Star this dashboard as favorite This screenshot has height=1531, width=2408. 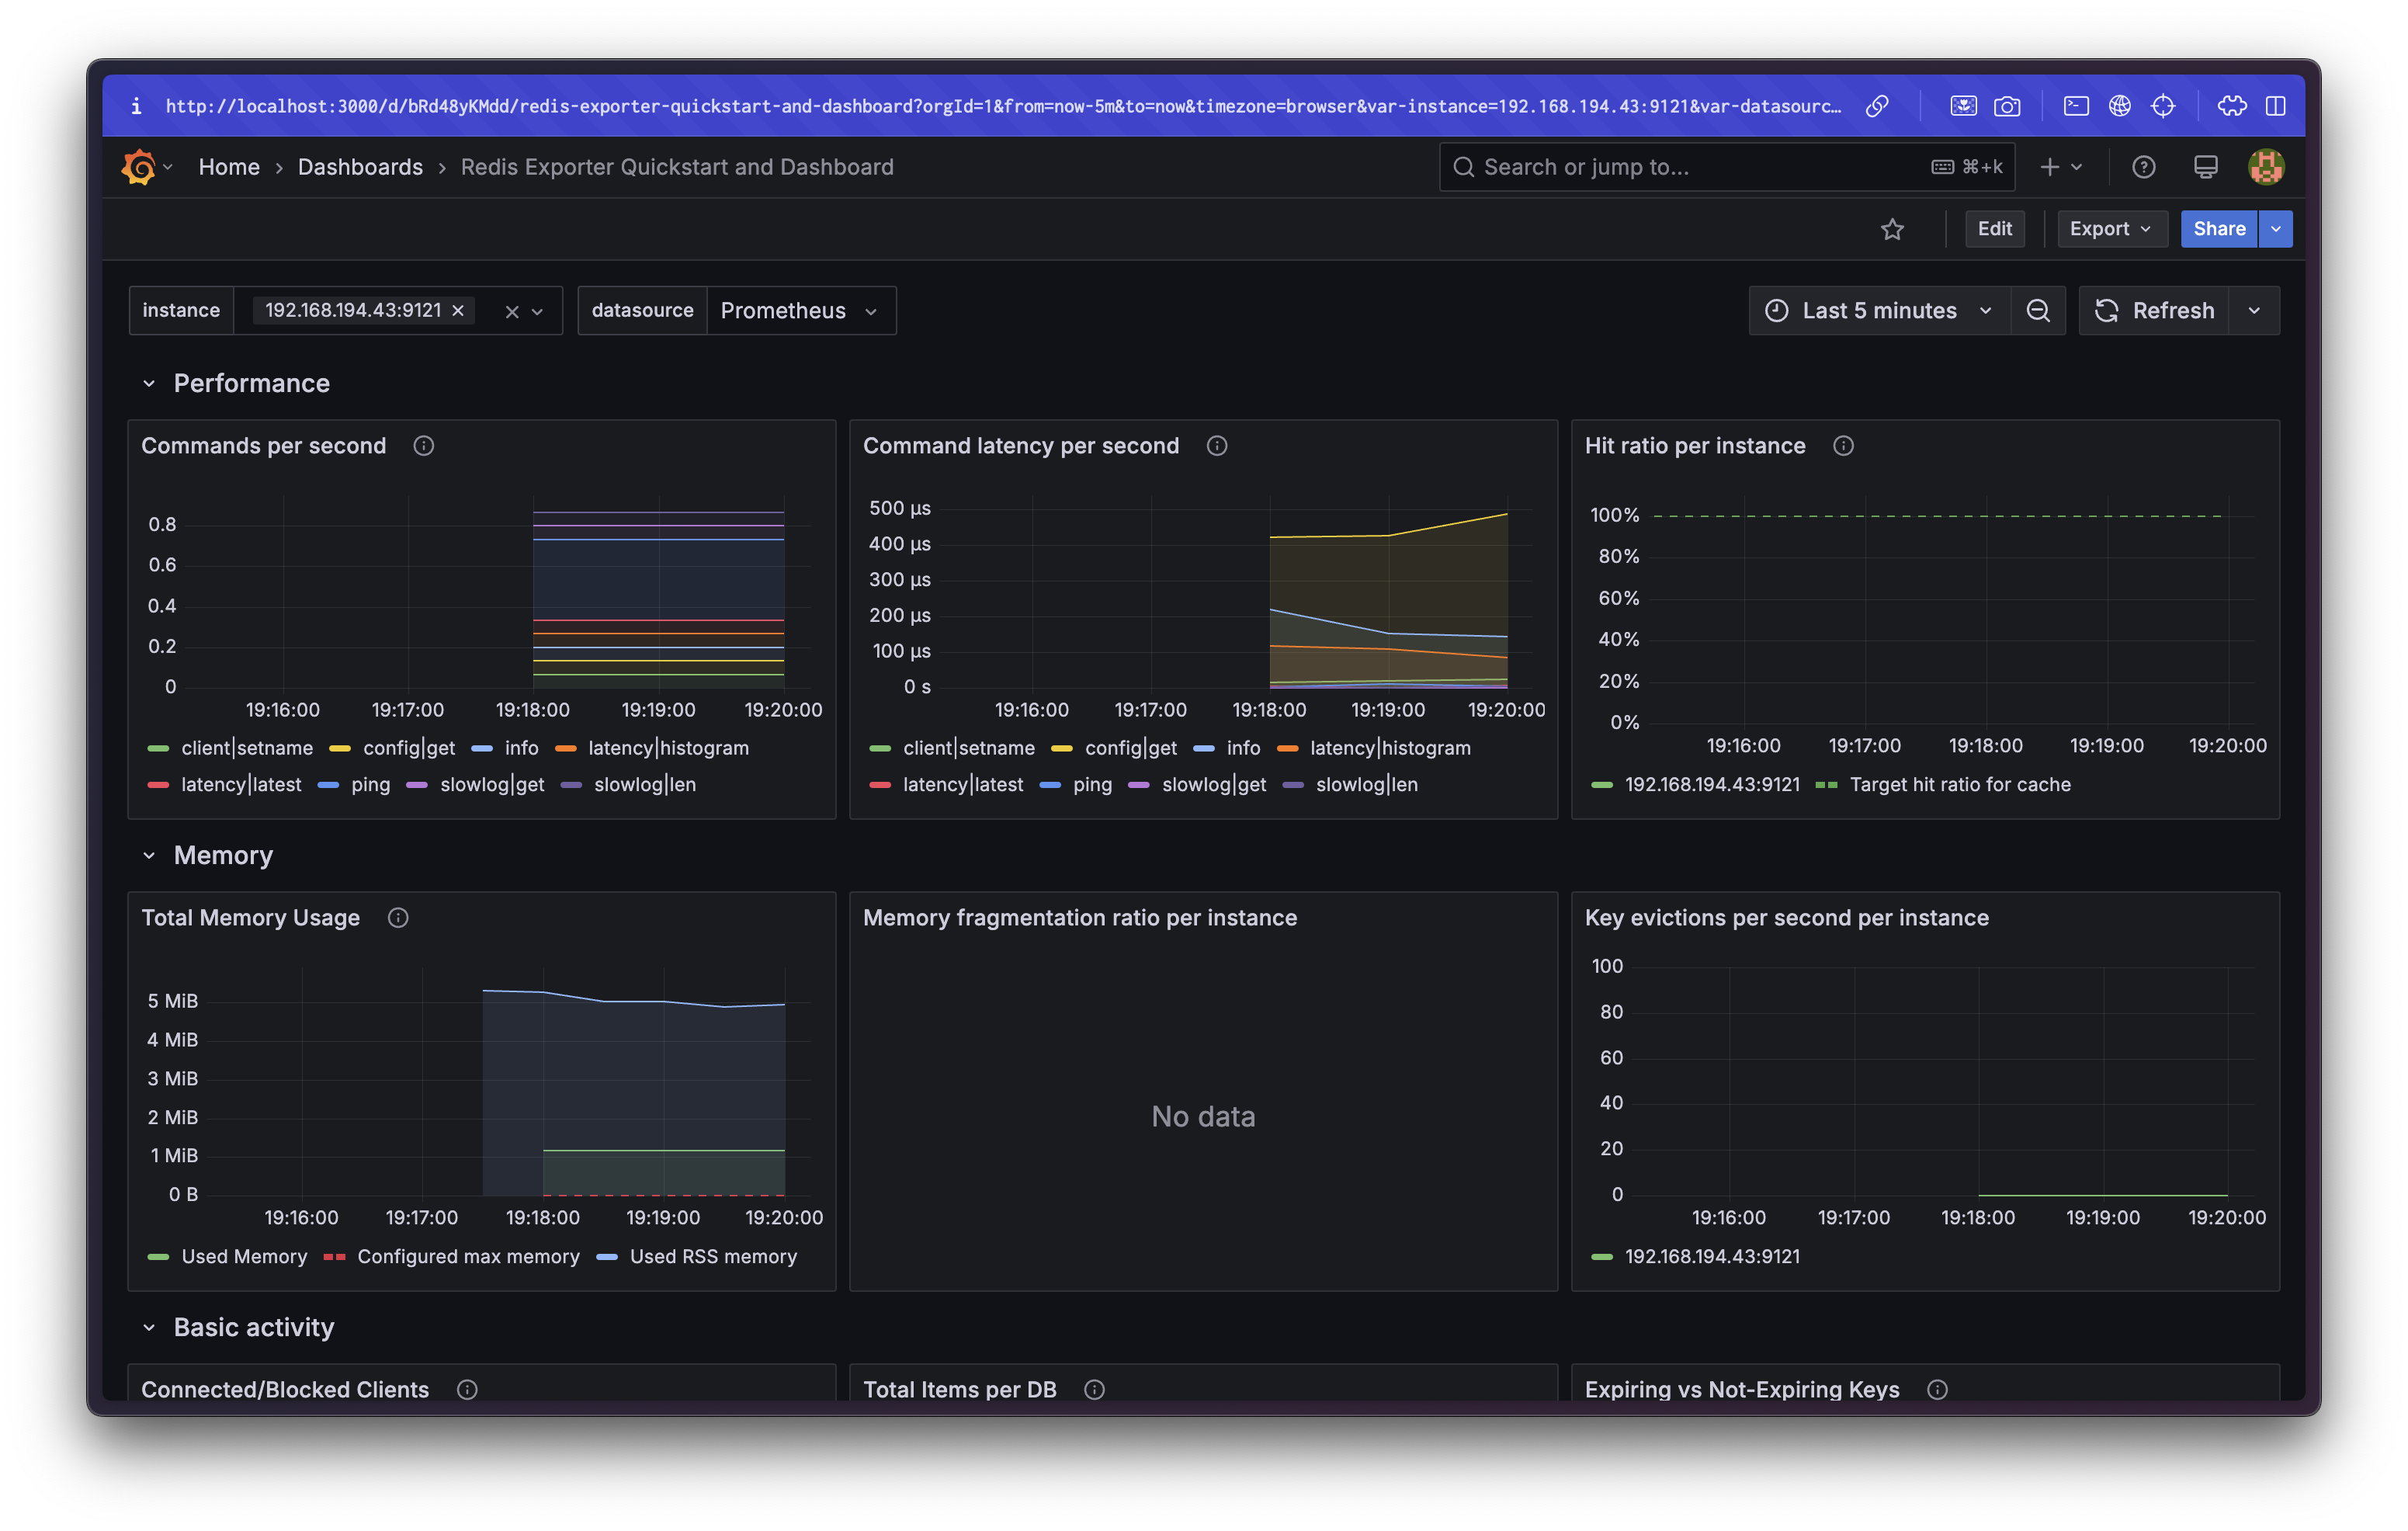click(x=1892, y=229)
